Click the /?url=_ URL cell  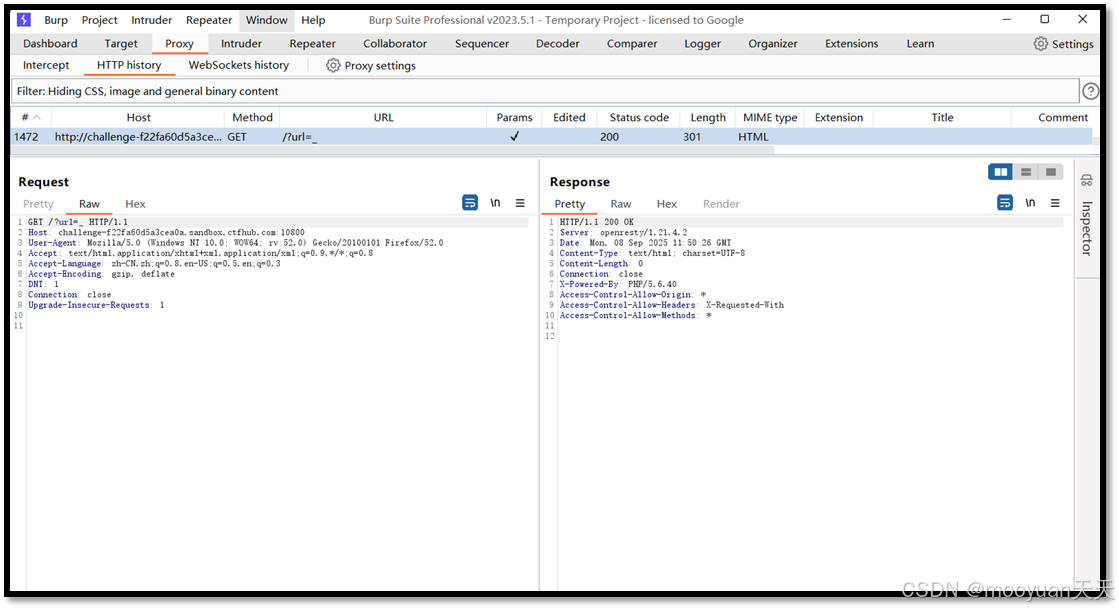300,136
